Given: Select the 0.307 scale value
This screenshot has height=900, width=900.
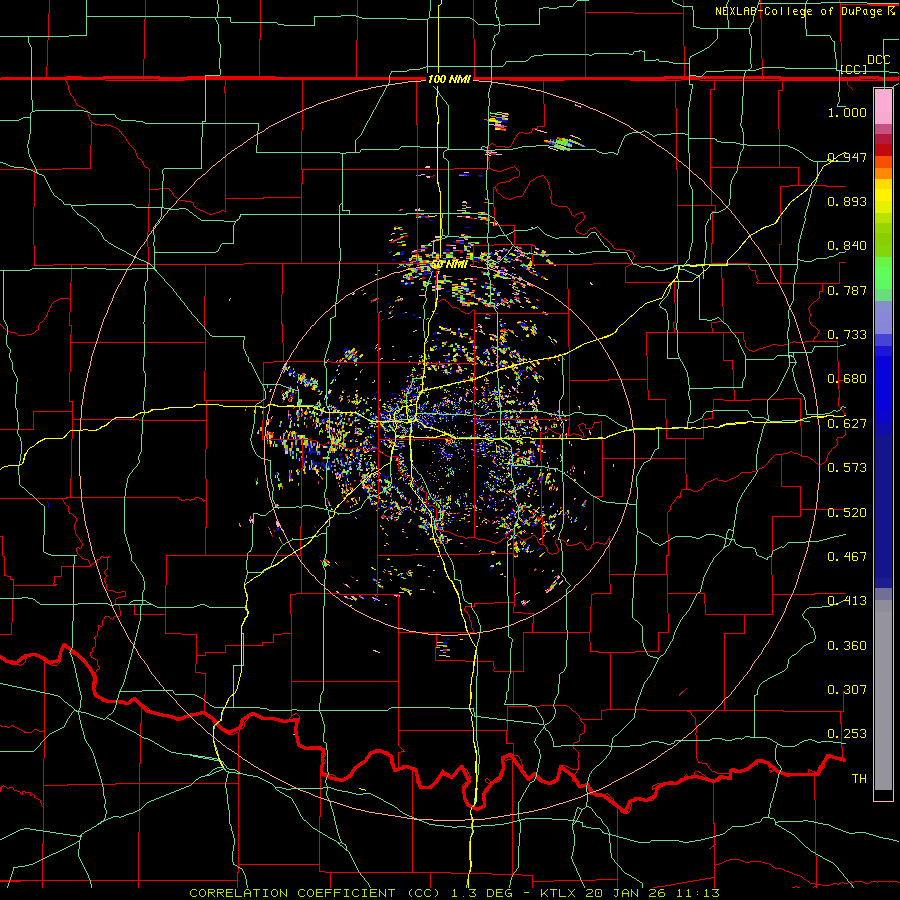Looking at the screenshot, I should click(847, 690).
